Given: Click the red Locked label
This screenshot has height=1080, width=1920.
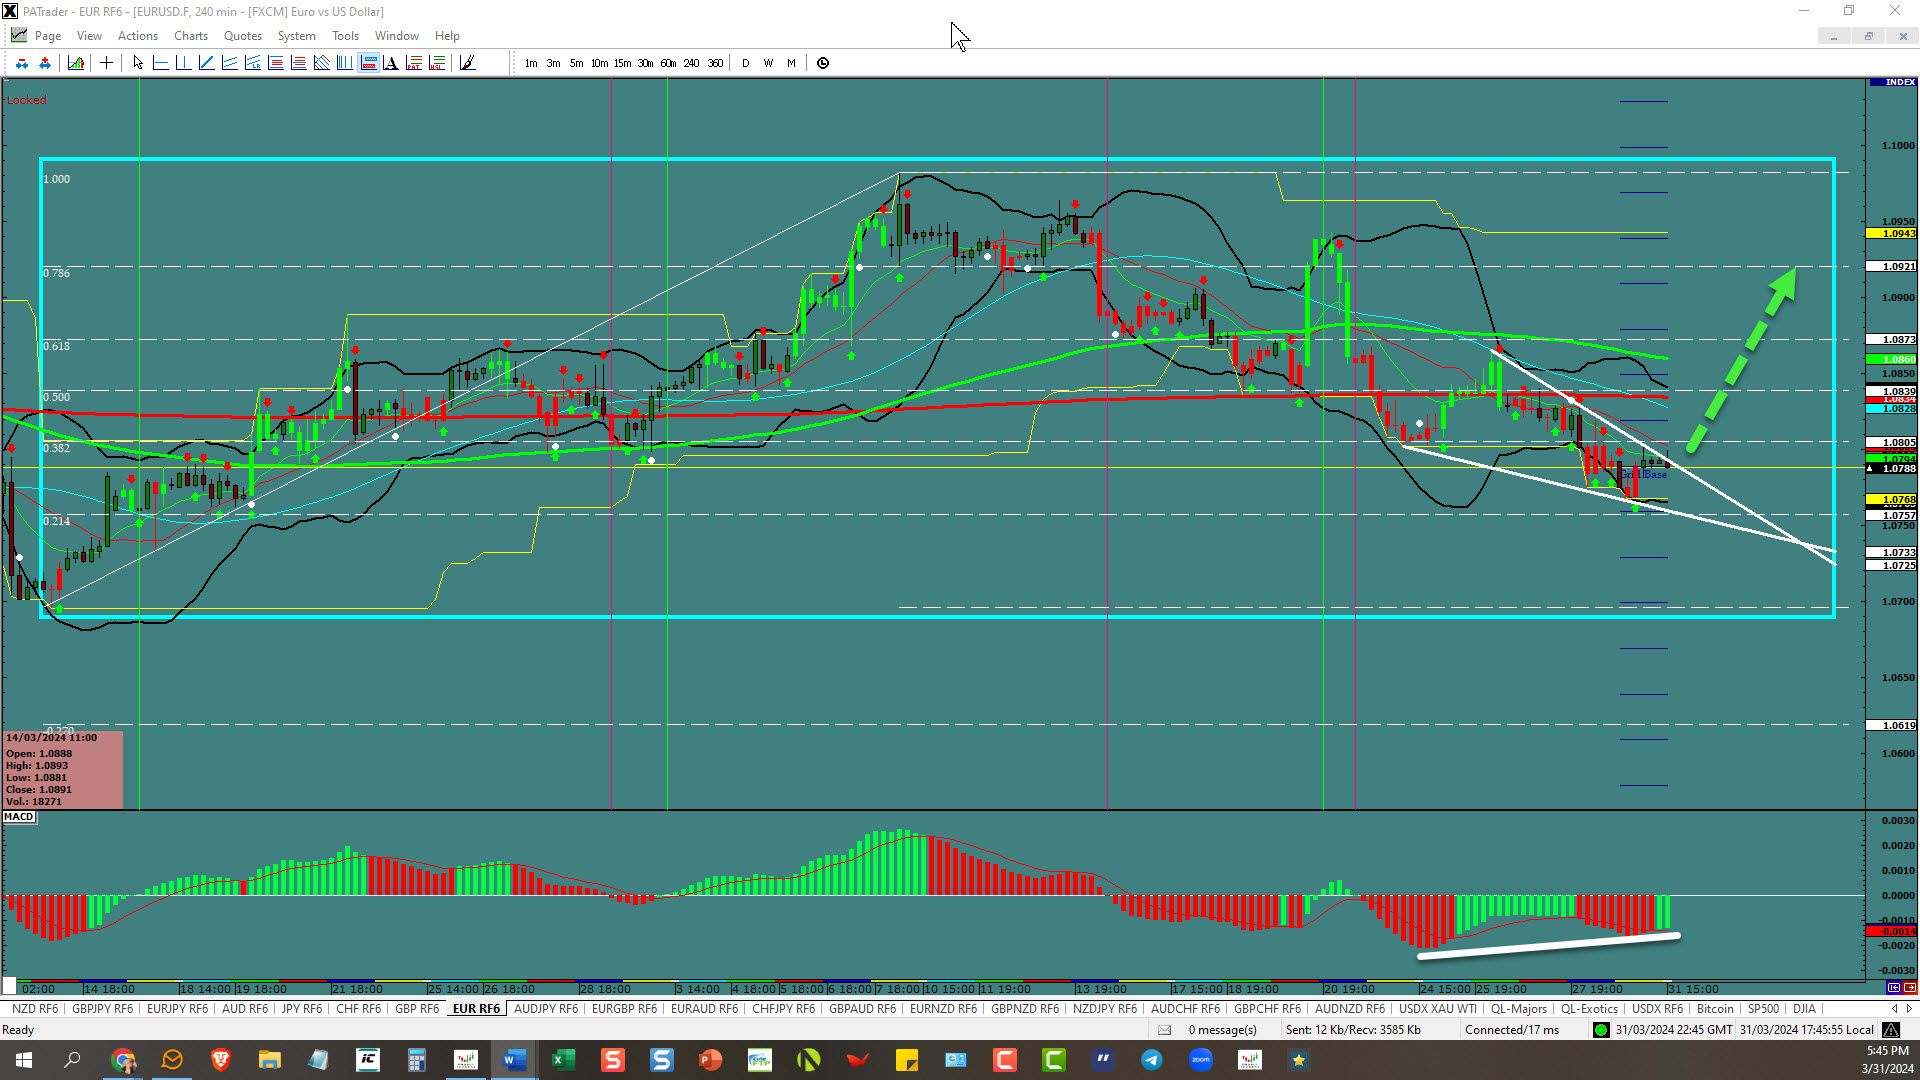Looking at the screenshot, I should (27, 100).
